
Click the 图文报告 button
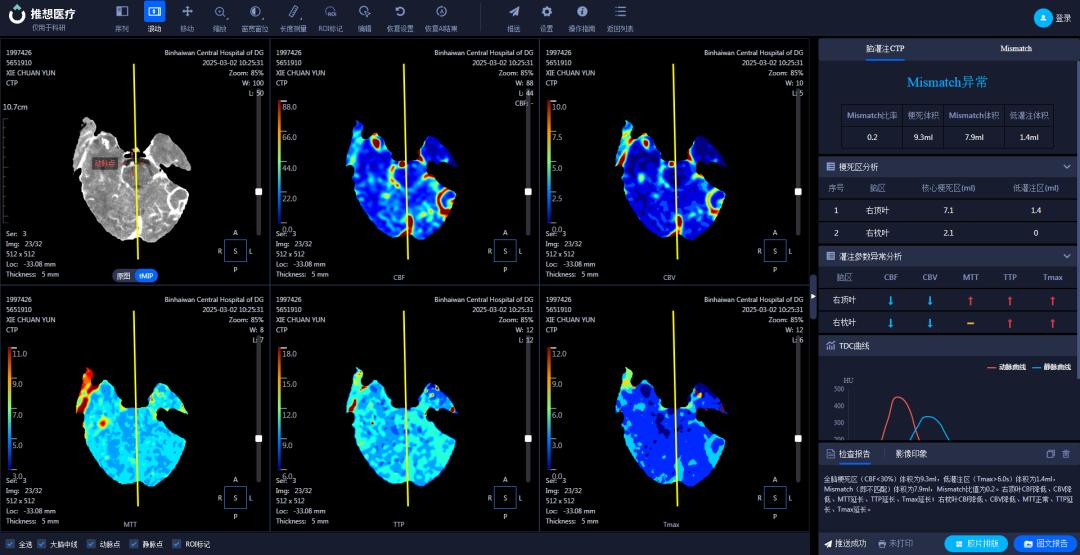tap(1045, 544)
